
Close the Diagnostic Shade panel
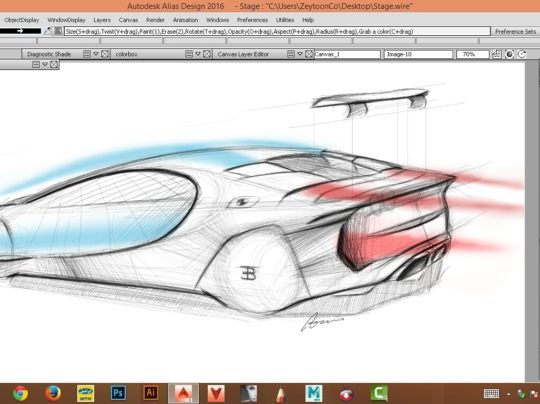pyautogui.click(x=105, y=54)
